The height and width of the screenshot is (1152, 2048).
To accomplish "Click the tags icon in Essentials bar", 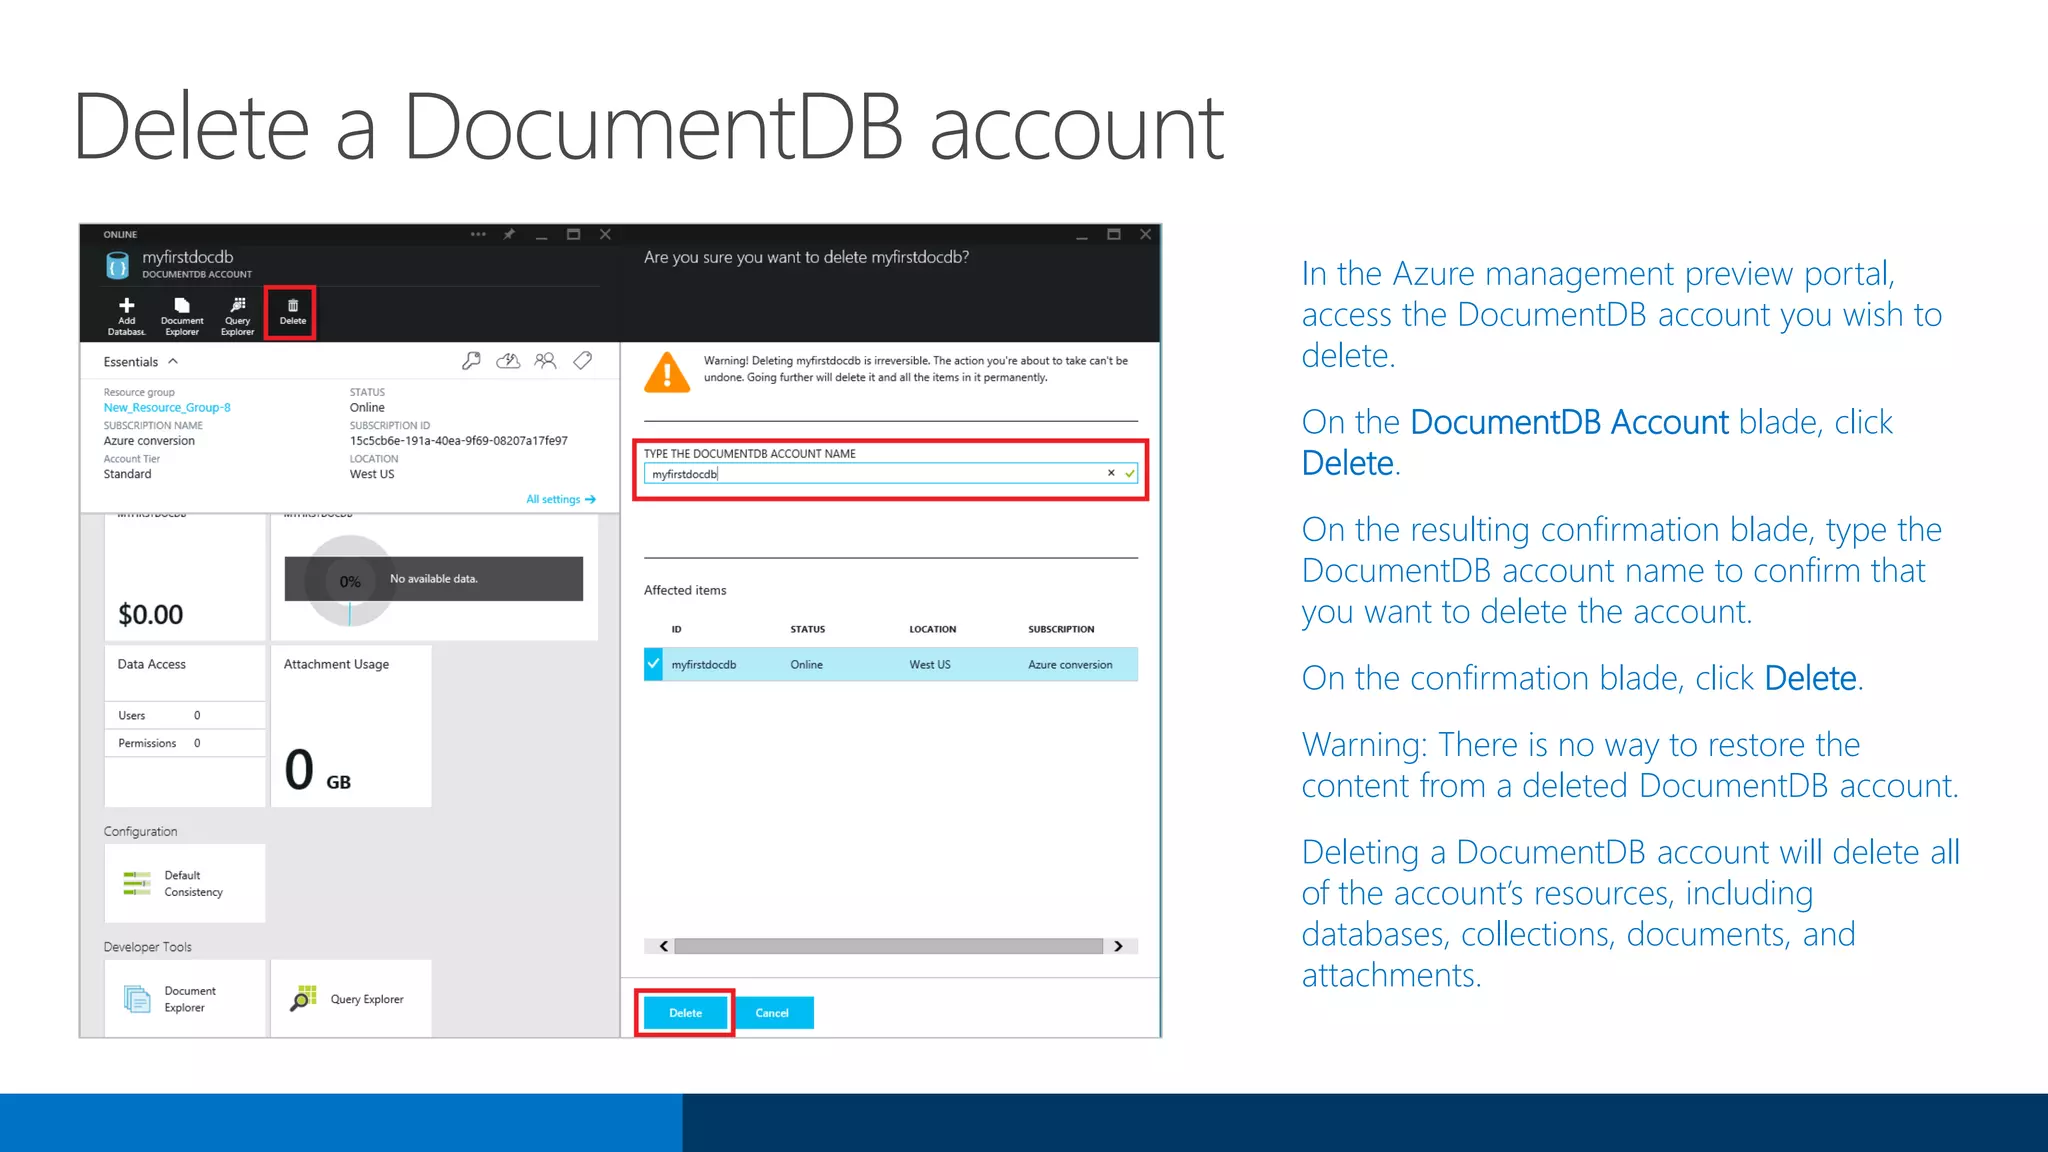I will 582,361.
